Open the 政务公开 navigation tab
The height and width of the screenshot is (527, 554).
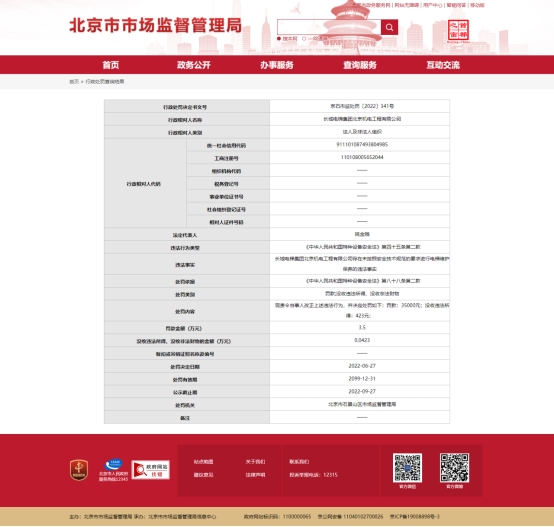click(194, 65)
